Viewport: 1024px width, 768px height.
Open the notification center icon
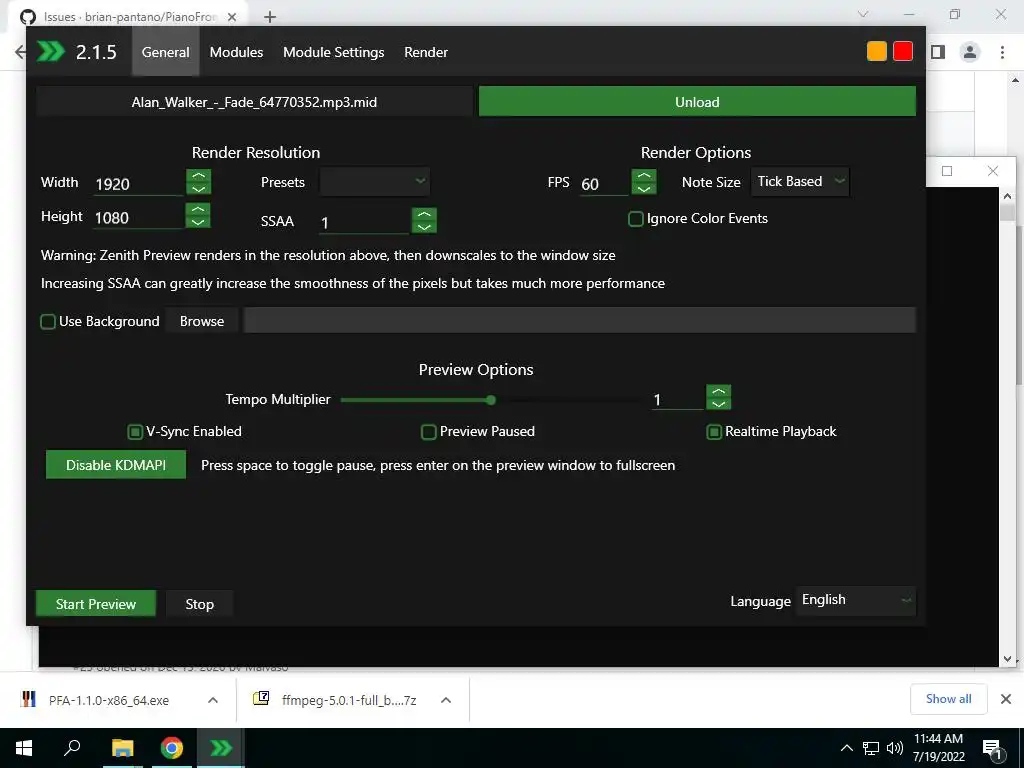(x=992, y=749)
